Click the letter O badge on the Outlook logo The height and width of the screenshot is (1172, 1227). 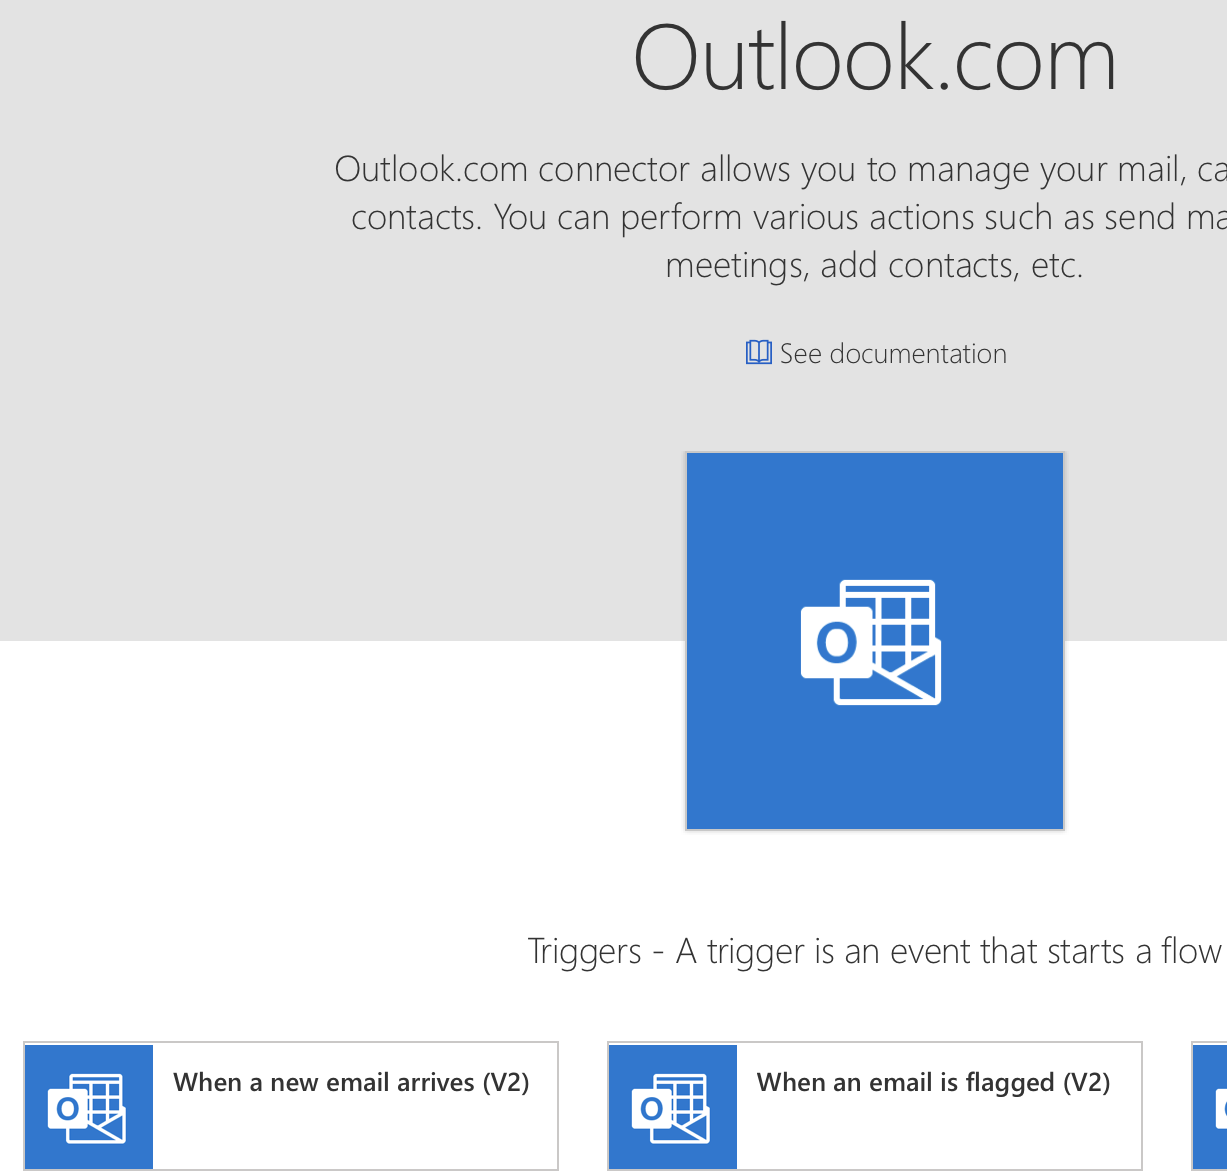[x=838, y=643]
